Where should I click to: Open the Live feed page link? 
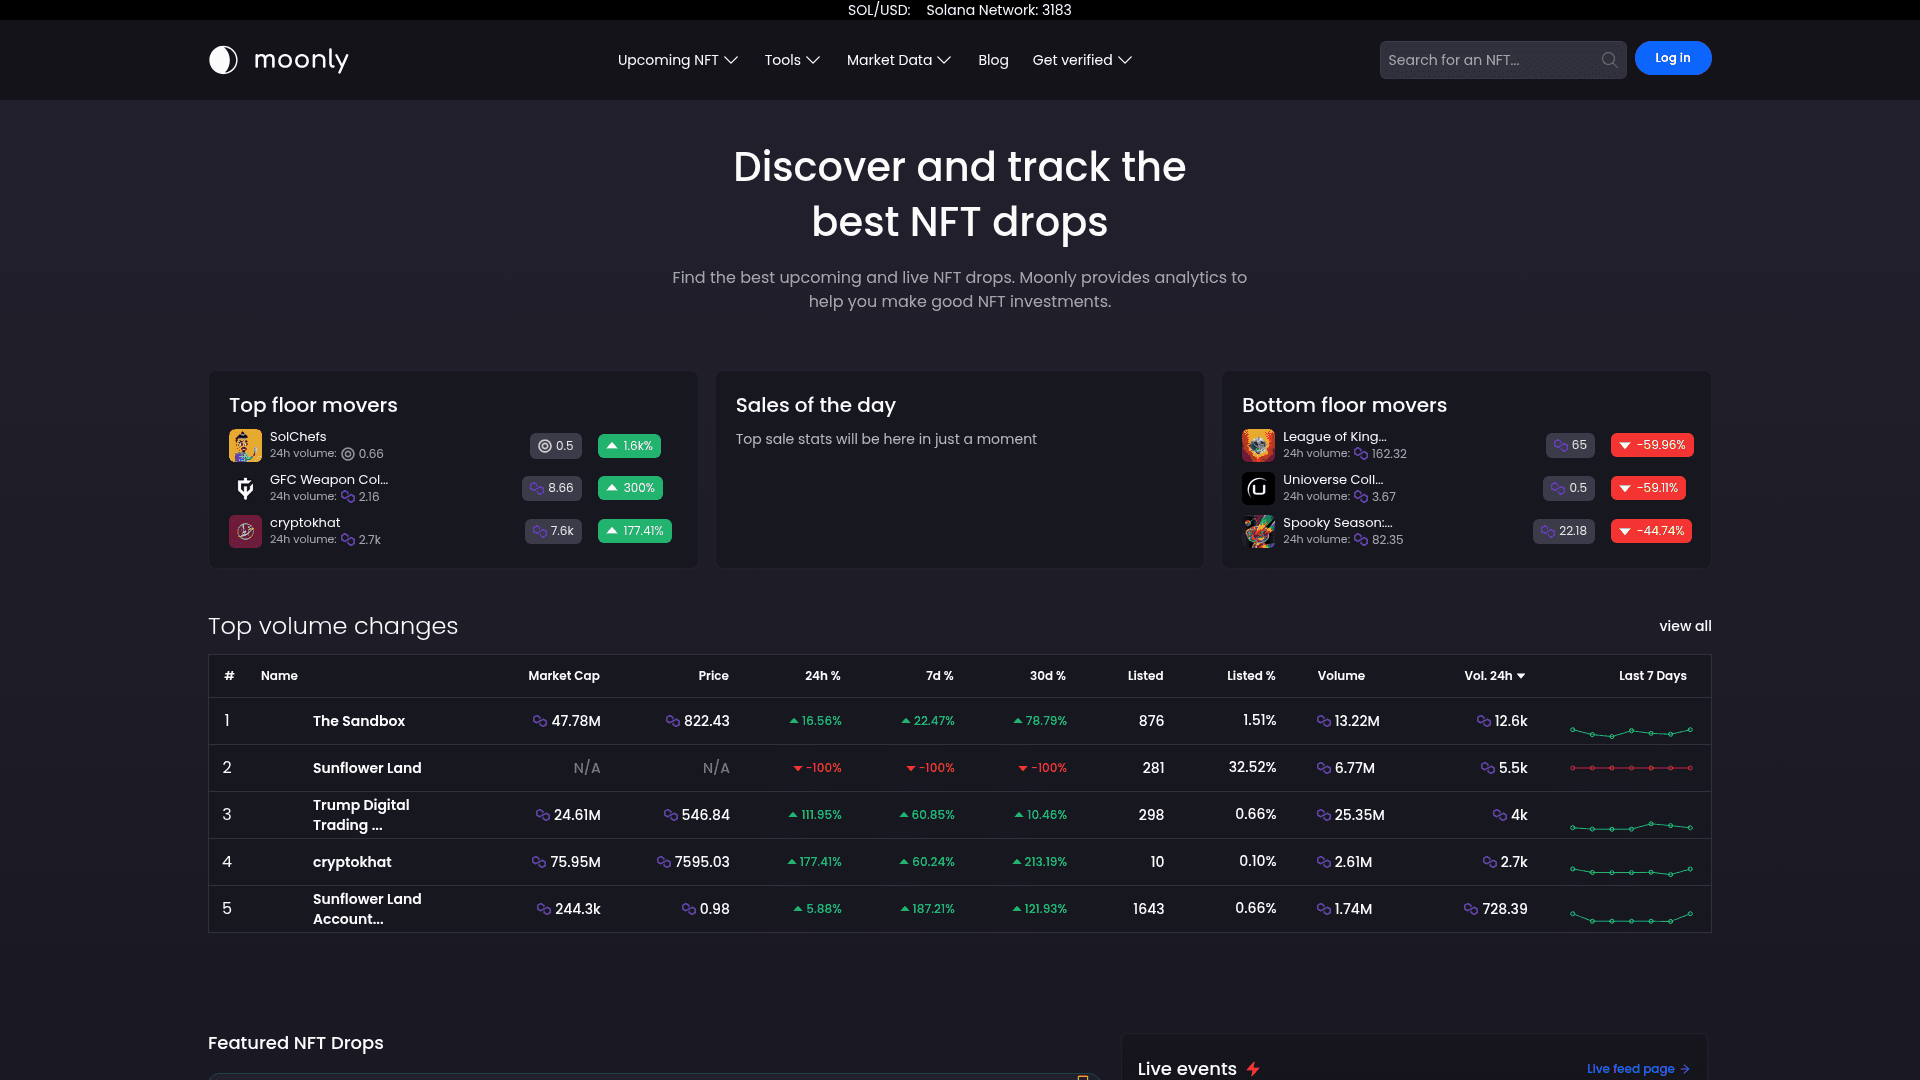pyautogui.click(x=1631, y=1068)
